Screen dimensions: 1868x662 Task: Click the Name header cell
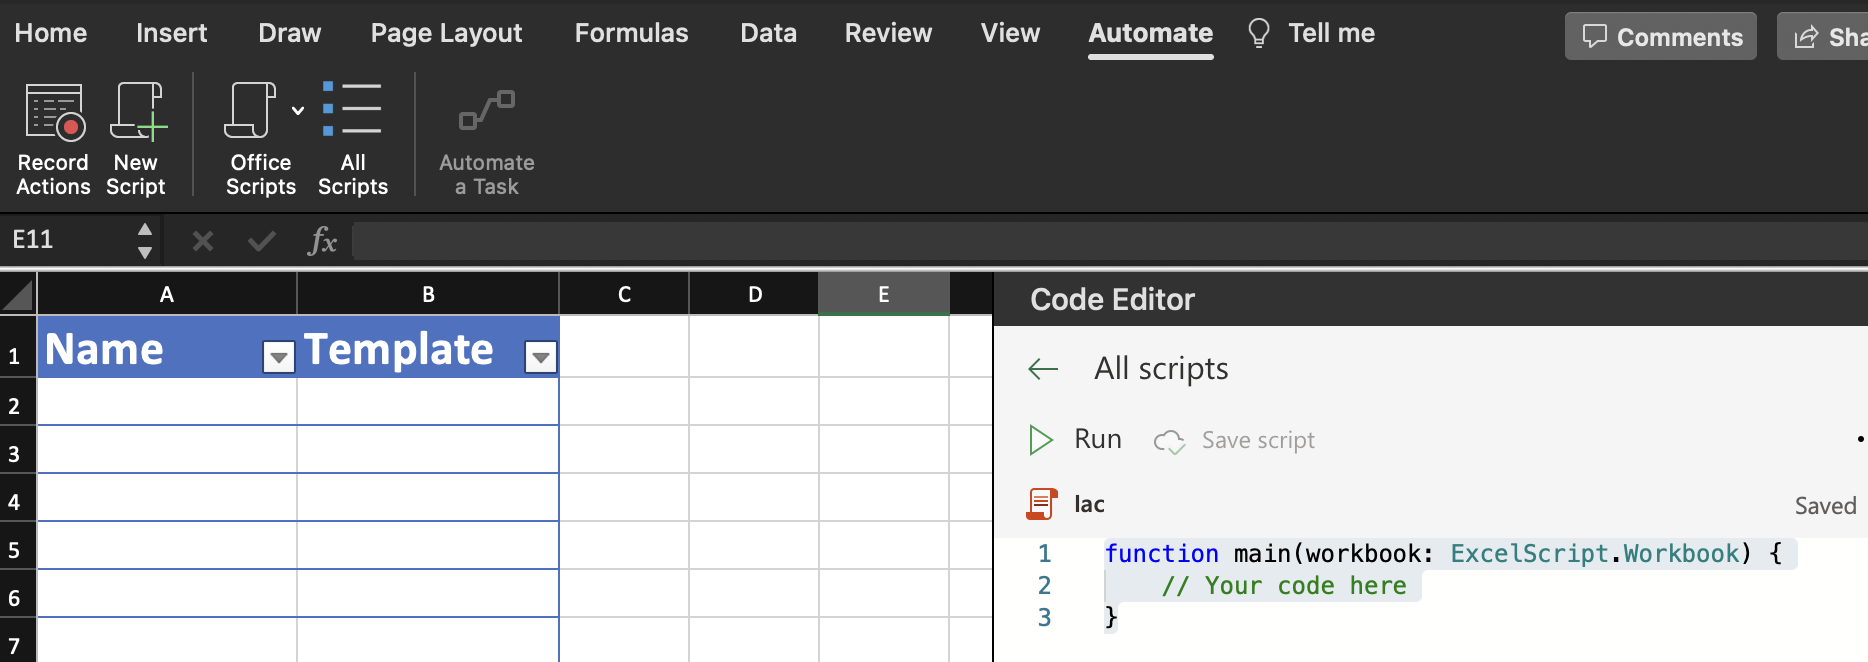[x=167, y=347]
